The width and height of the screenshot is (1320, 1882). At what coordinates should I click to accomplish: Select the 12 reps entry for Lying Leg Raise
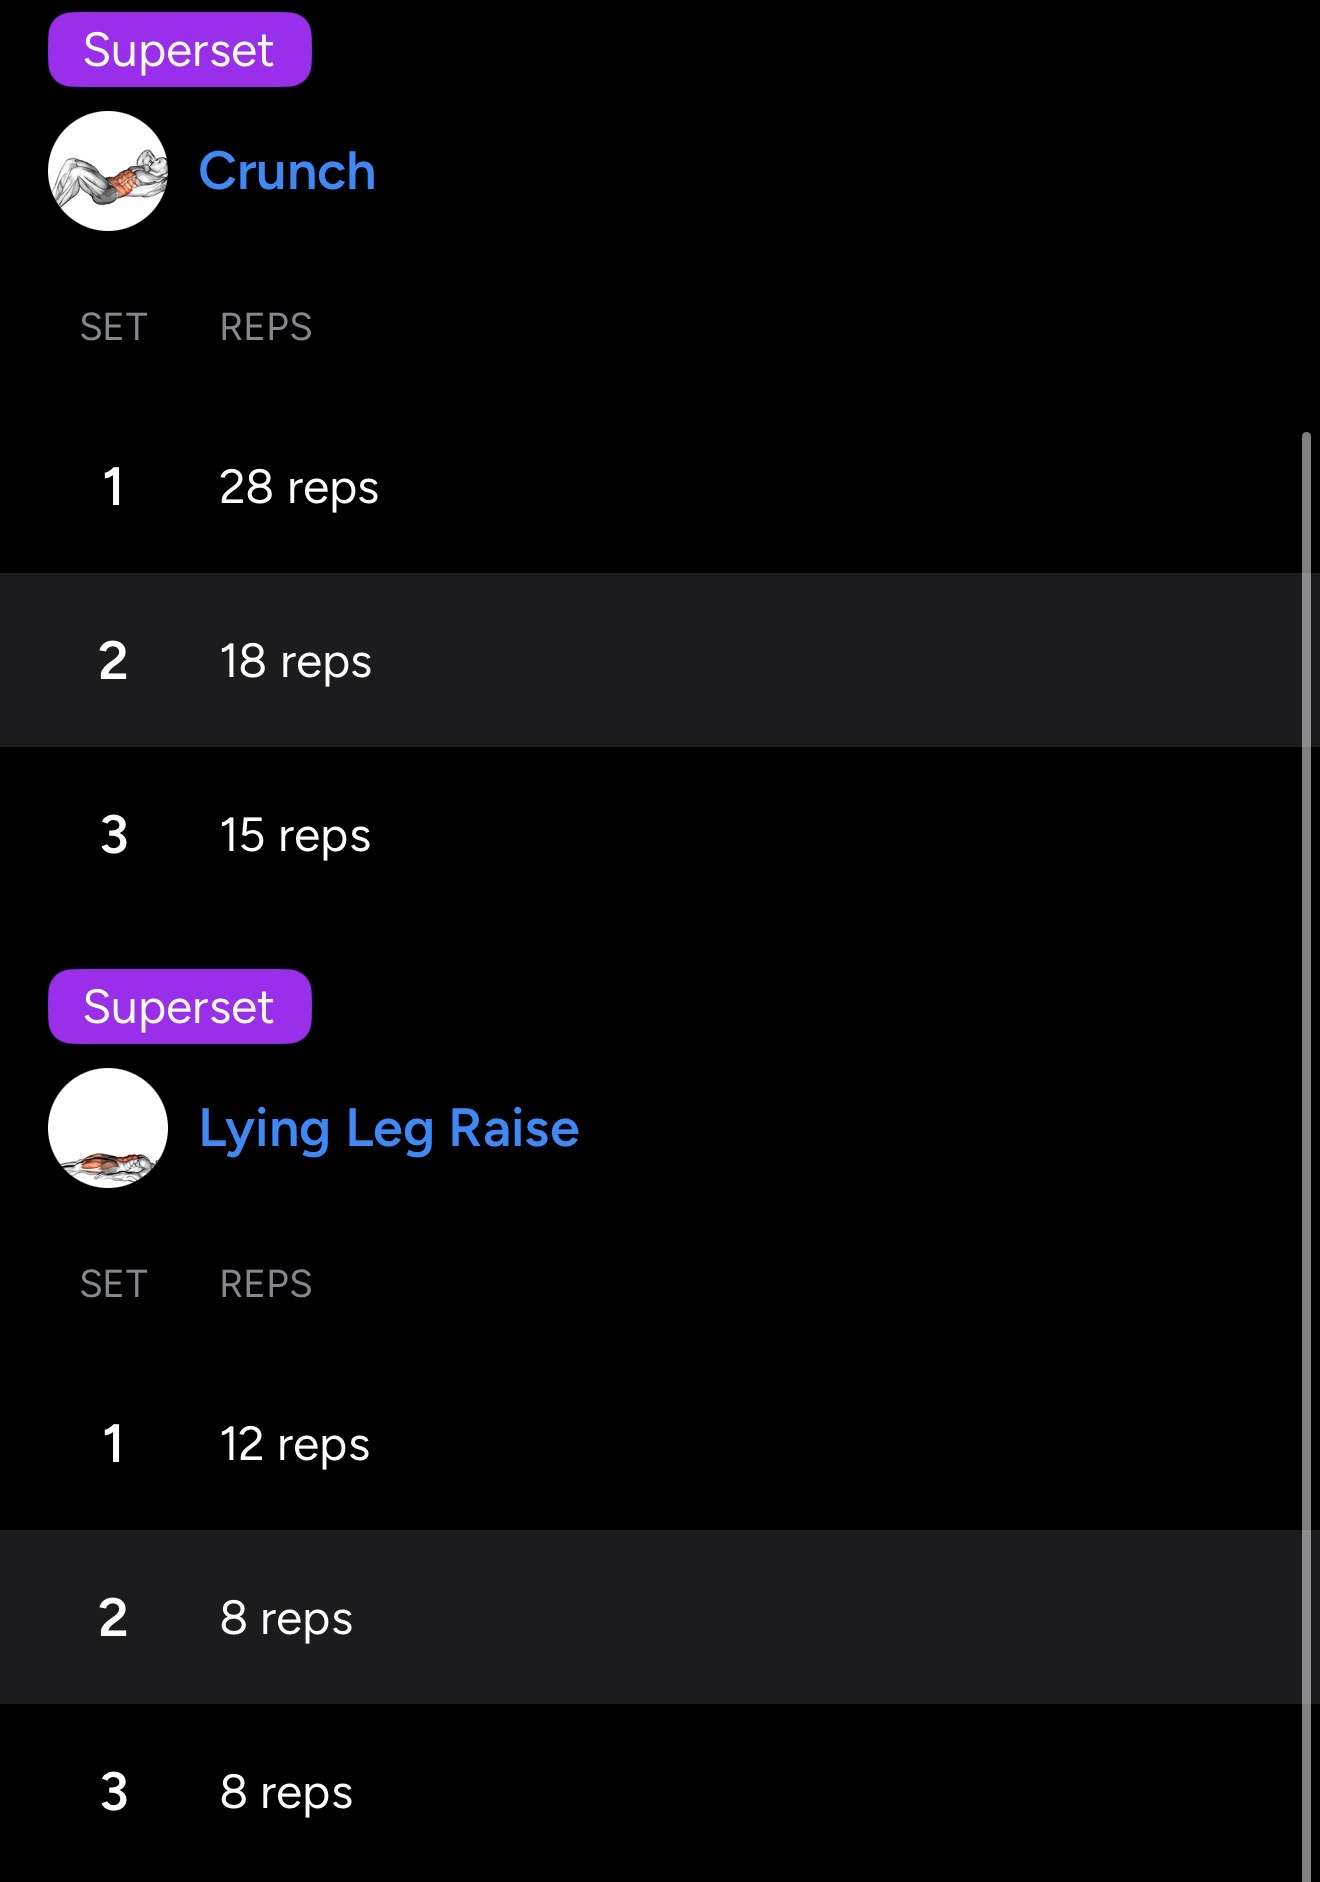click(295, 1444)
